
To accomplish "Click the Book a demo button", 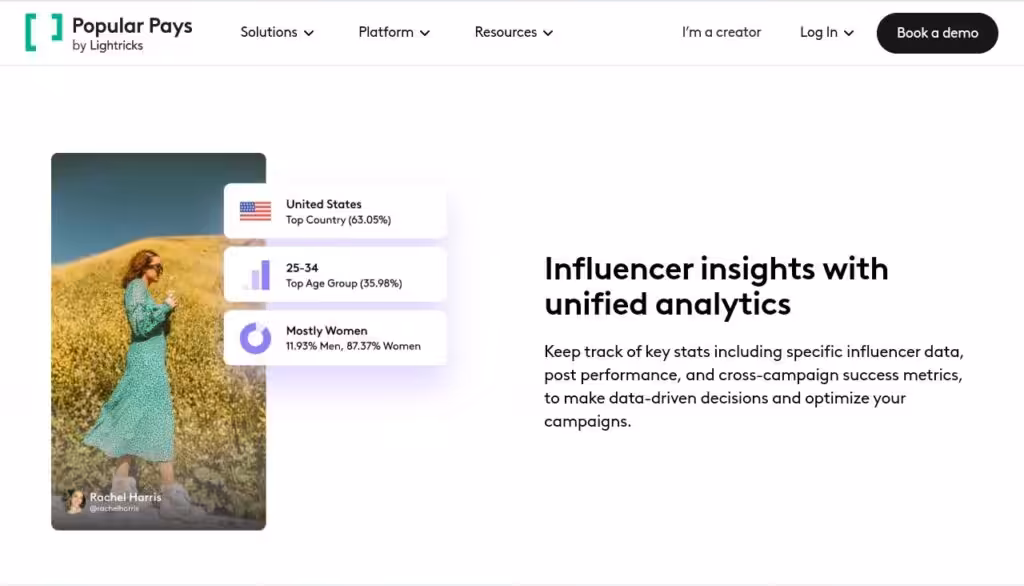I will point(937,32).
